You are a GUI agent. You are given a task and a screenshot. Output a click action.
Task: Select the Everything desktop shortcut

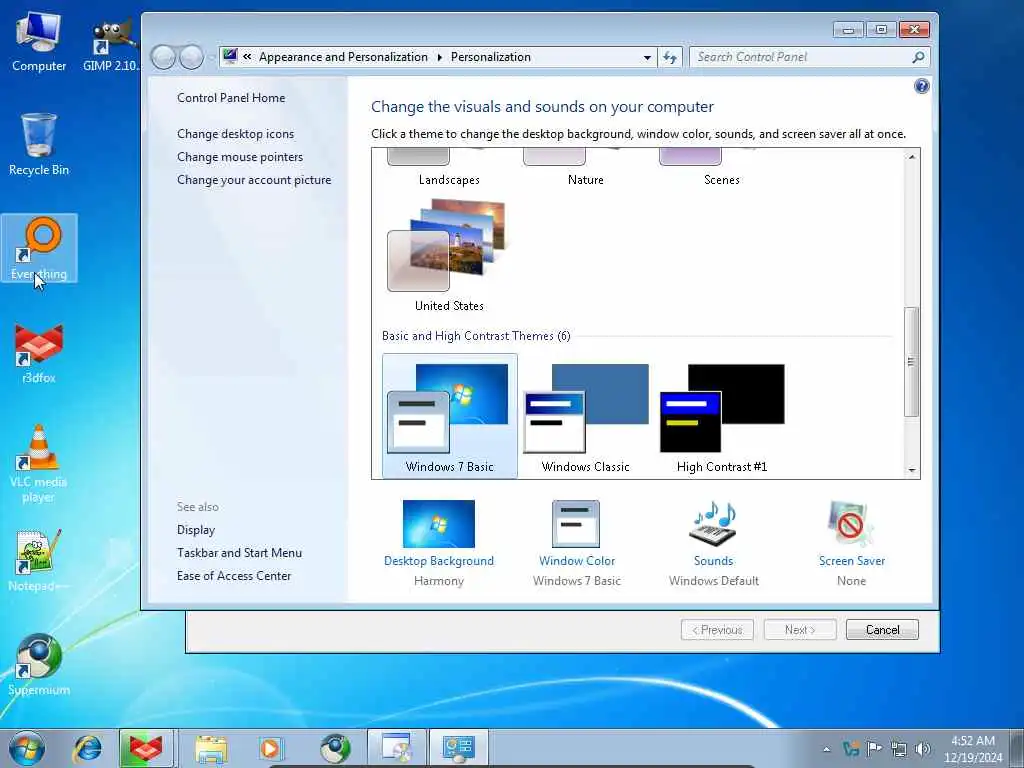click(39, 248)
